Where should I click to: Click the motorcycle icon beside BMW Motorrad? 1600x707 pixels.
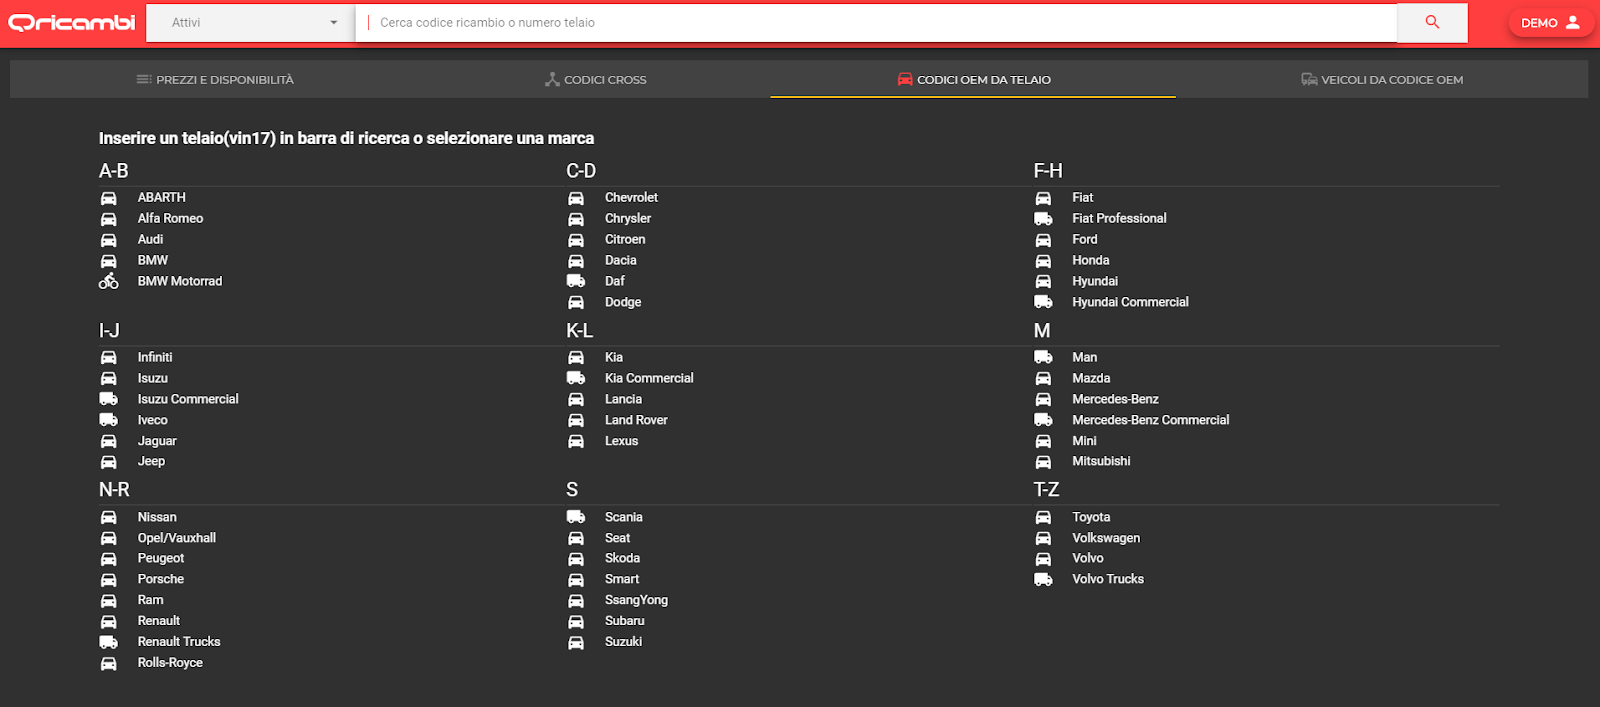click(108, 281)
